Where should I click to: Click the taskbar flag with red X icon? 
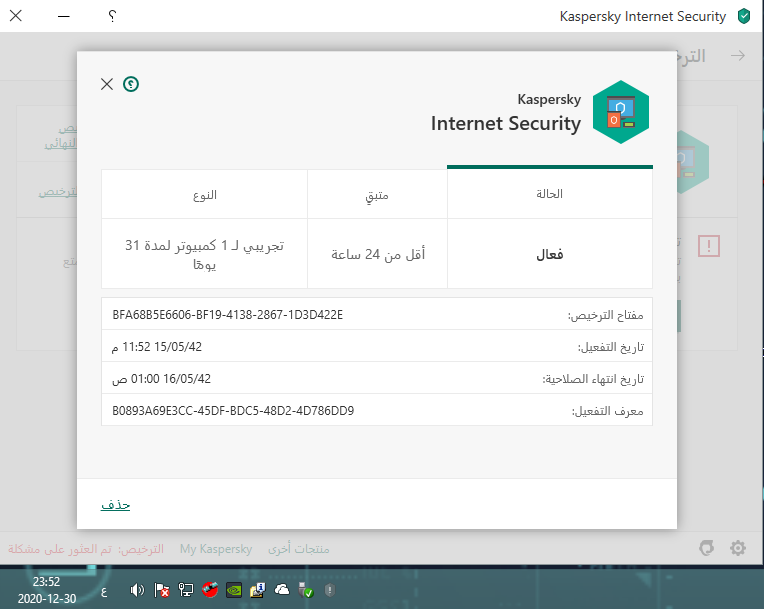pos(161,590)
